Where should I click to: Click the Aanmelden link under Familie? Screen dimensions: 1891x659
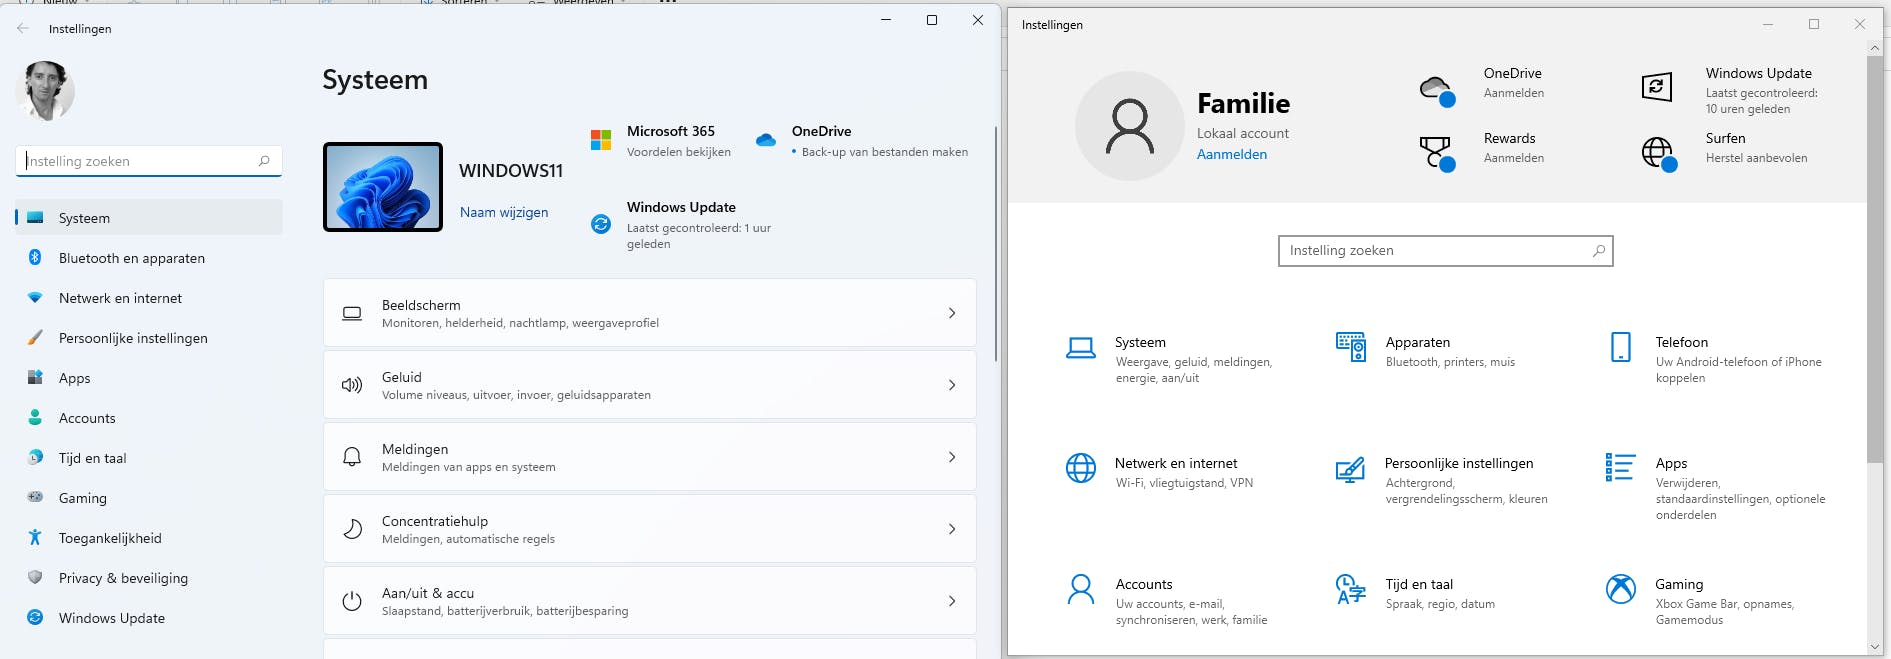(1231, 154)
